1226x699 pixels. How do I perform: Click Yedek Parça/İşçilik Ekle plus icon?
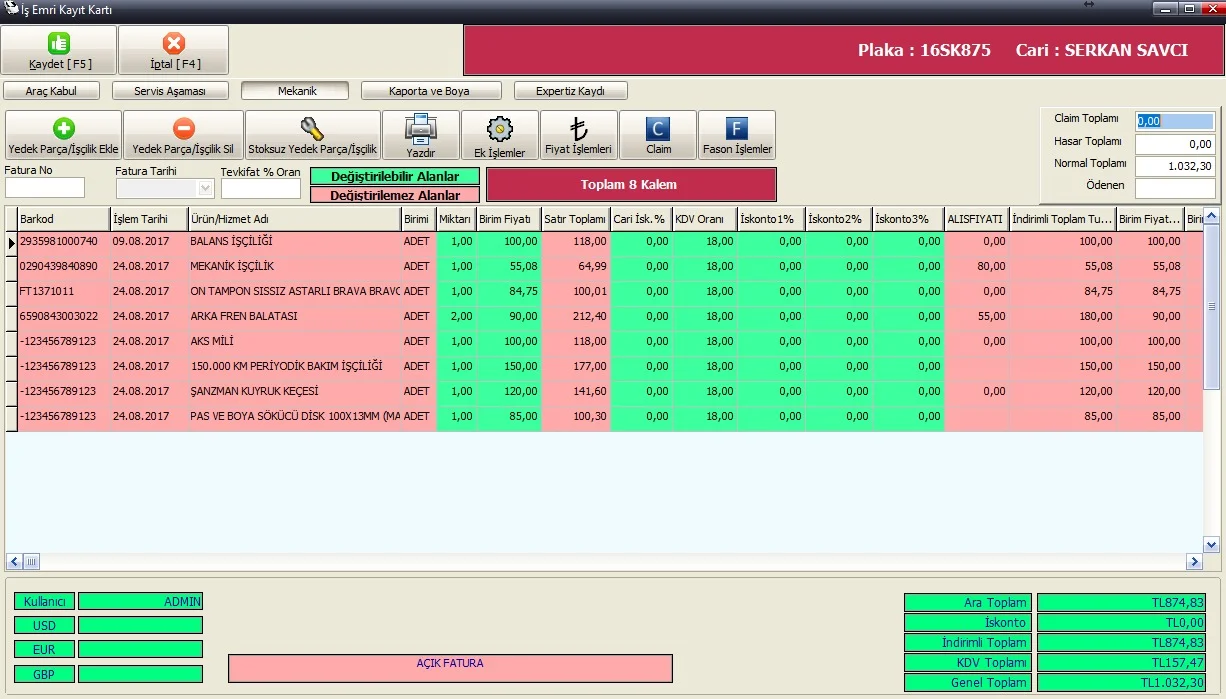(63, 128)
